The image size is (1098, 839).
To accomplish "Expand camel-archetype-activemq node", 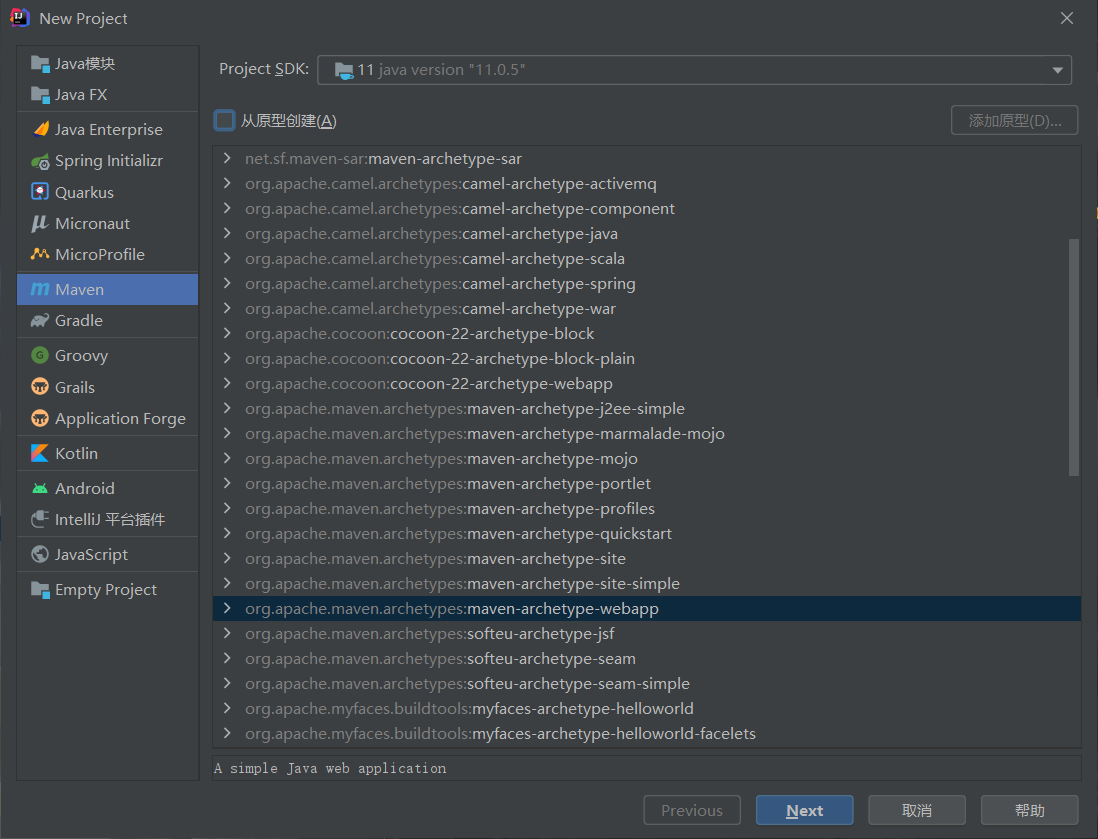I will [x=227, y=183].
